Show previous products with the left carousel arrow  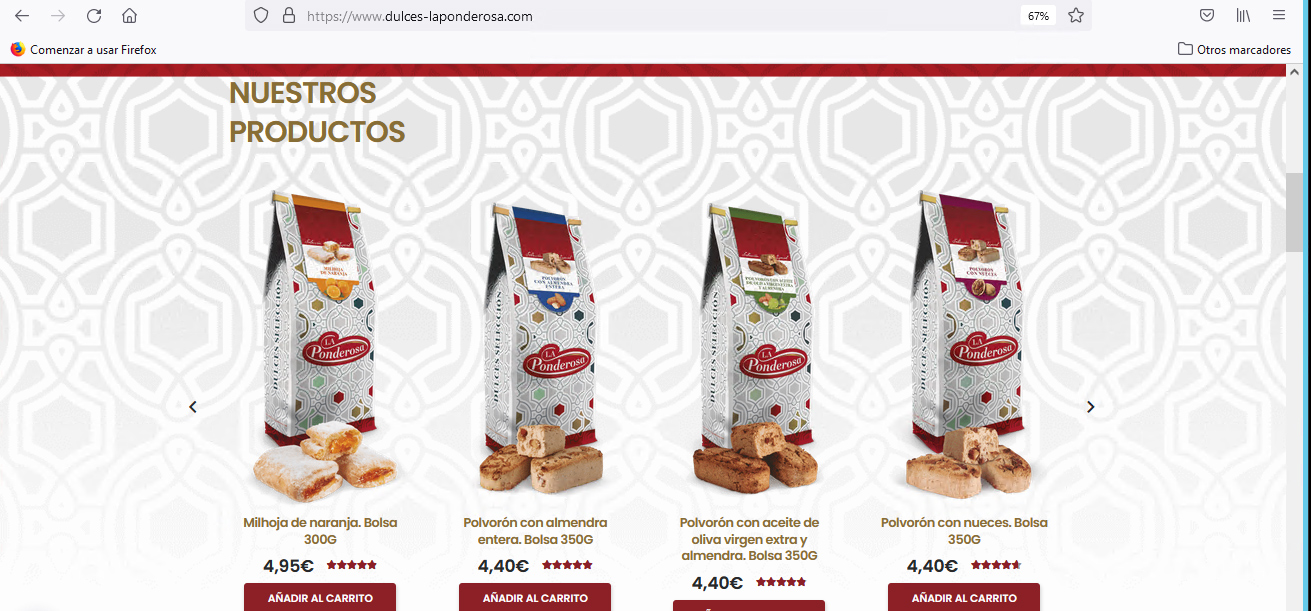click(193, 407)
